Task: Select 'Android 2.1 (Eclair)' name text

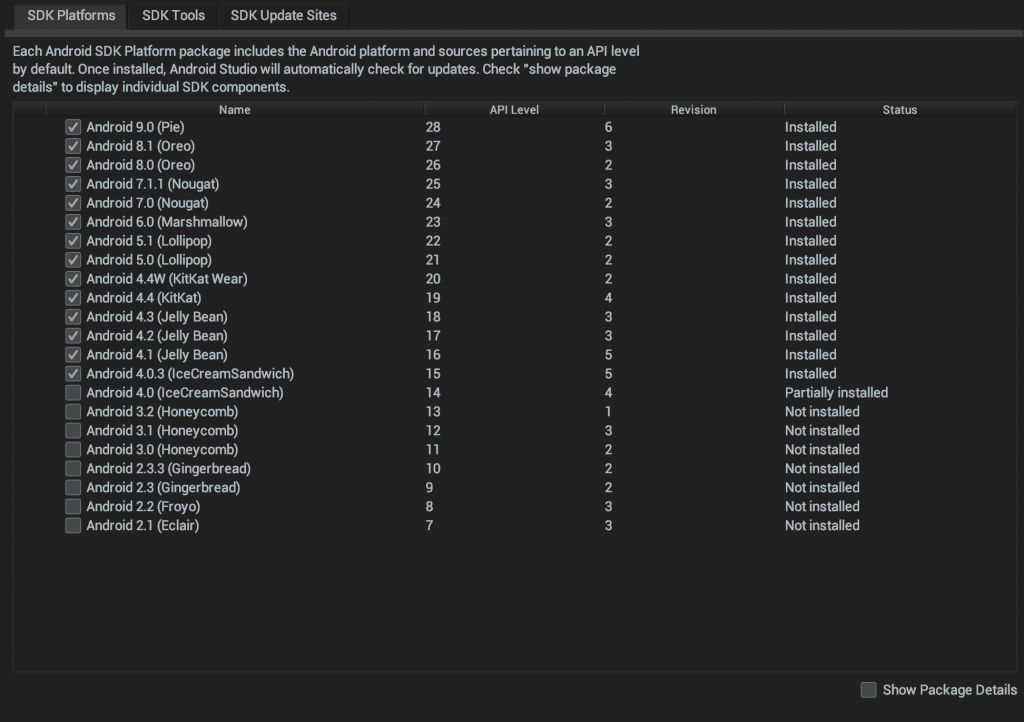Action: click(x=142, y=525)
